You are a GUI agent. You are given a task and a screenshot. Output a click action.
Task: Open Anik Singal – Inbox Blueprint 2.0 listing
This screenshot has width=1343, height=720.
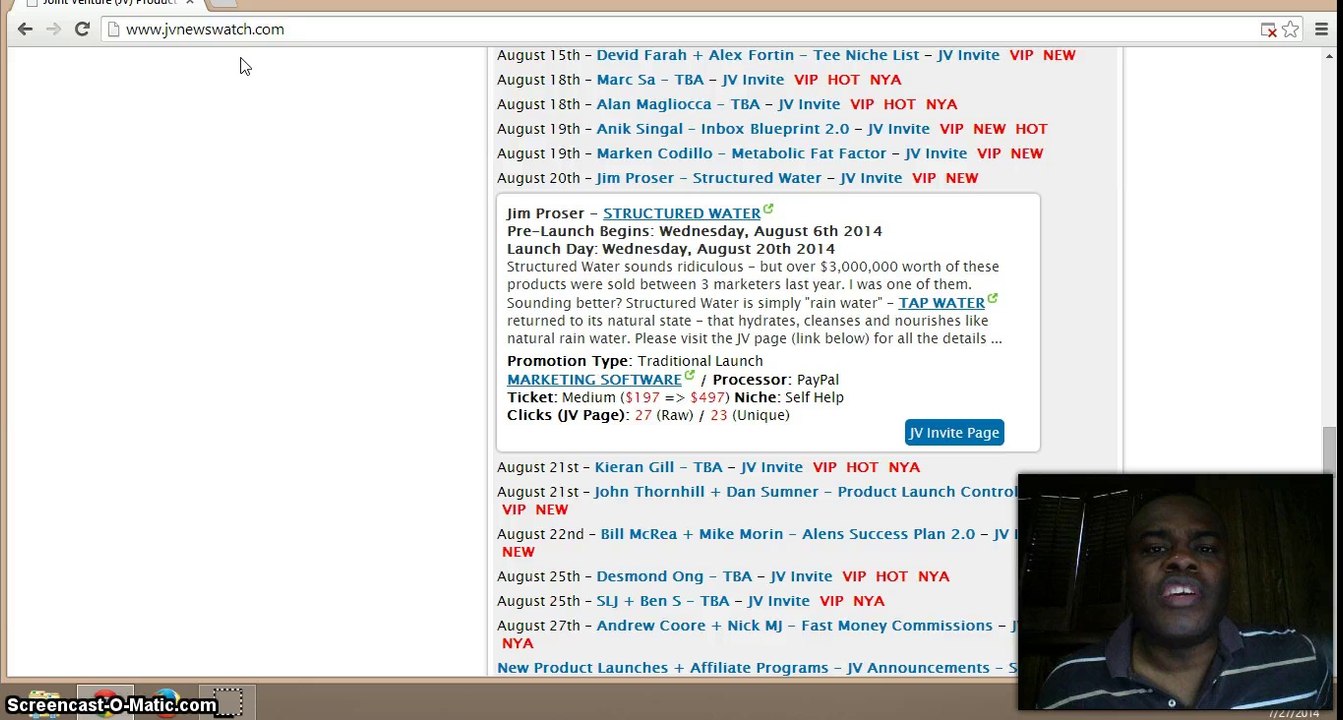(723, 129)
